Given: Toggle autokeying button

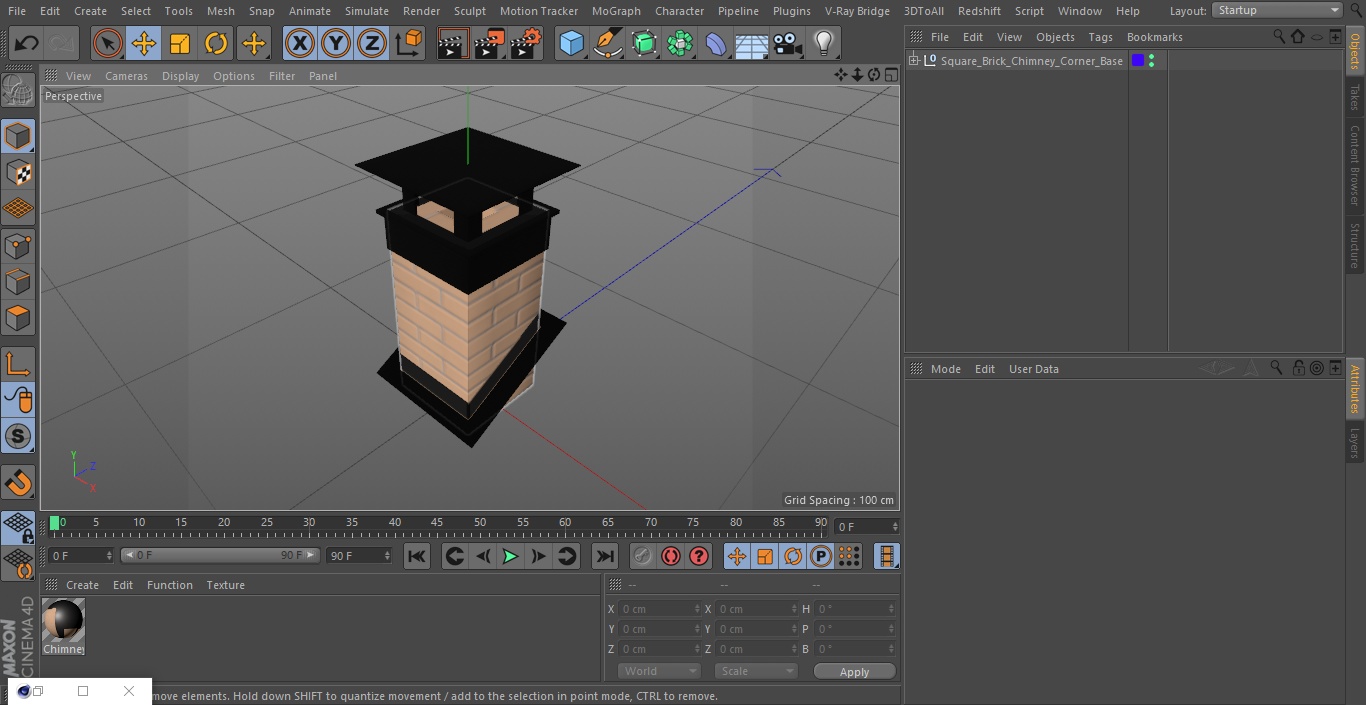Looking at the screenshot, I should click(x=671, y=557).
